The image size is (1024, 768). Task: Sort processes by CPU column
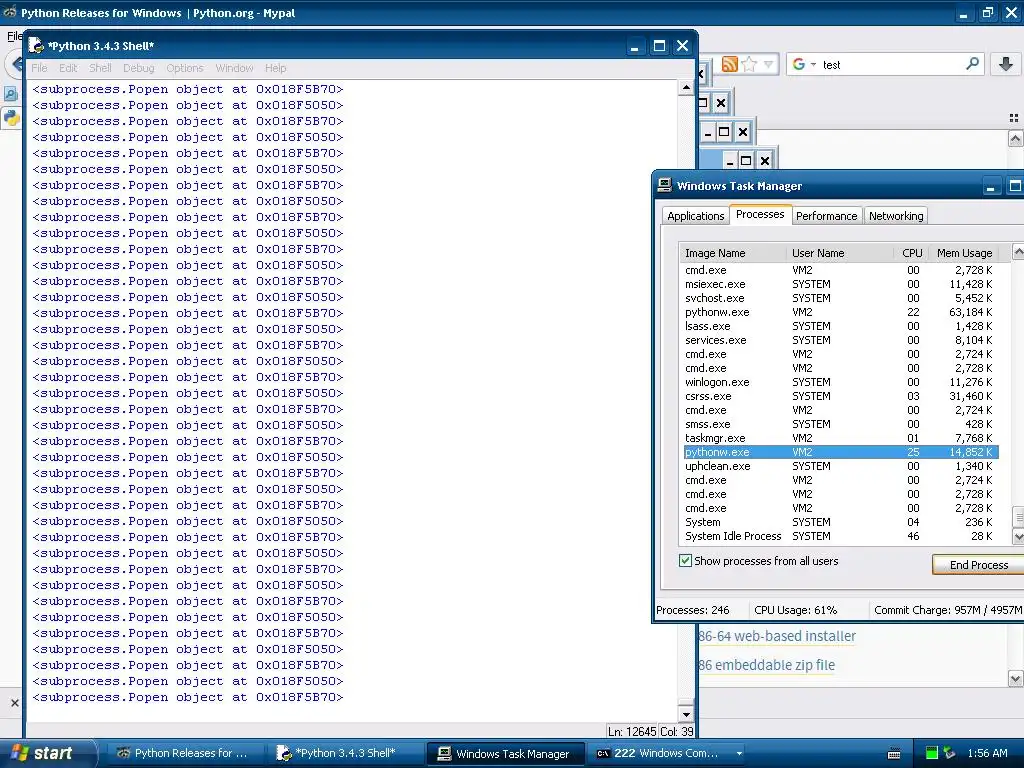[x=912, y=253]
